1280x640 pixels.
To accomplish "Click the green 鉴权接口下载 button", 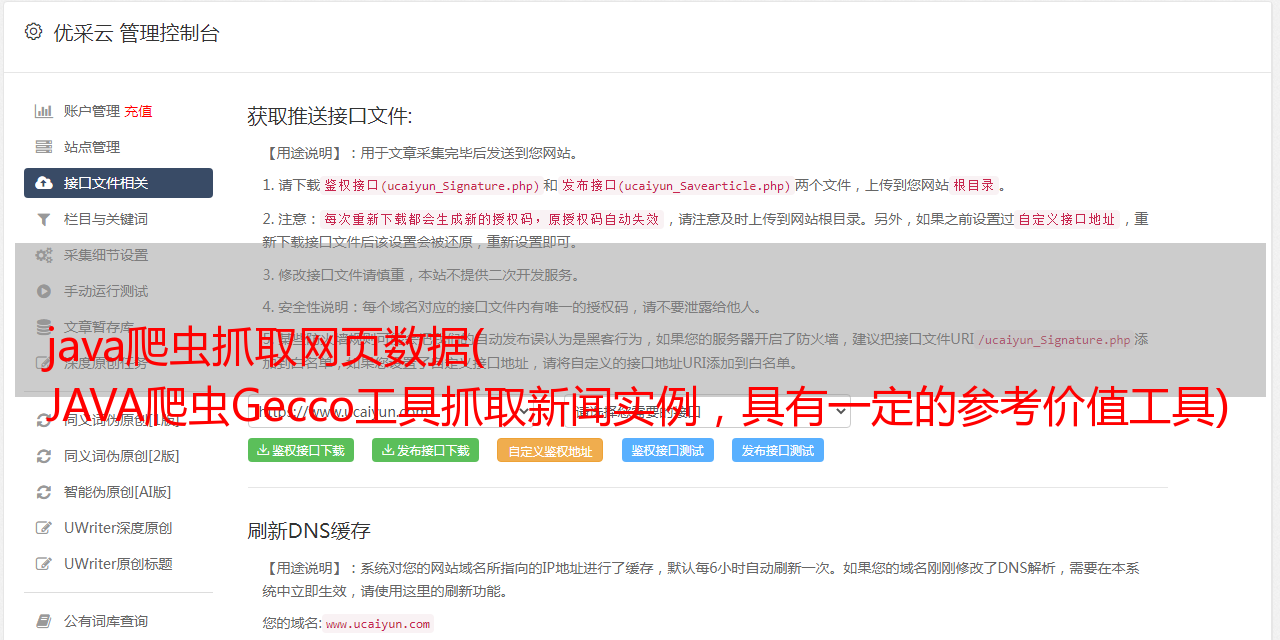I will (x=301, y=450).
